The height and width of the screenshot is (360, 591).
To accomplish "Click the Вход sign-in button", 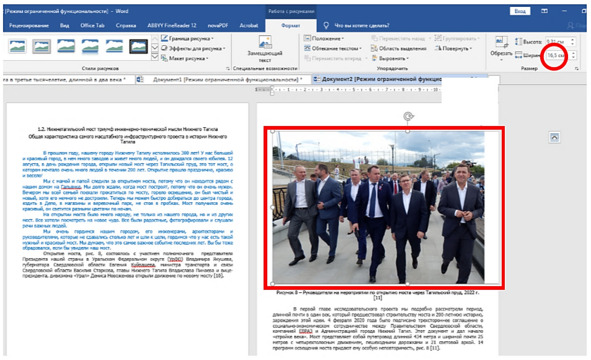I will (520, 11).
